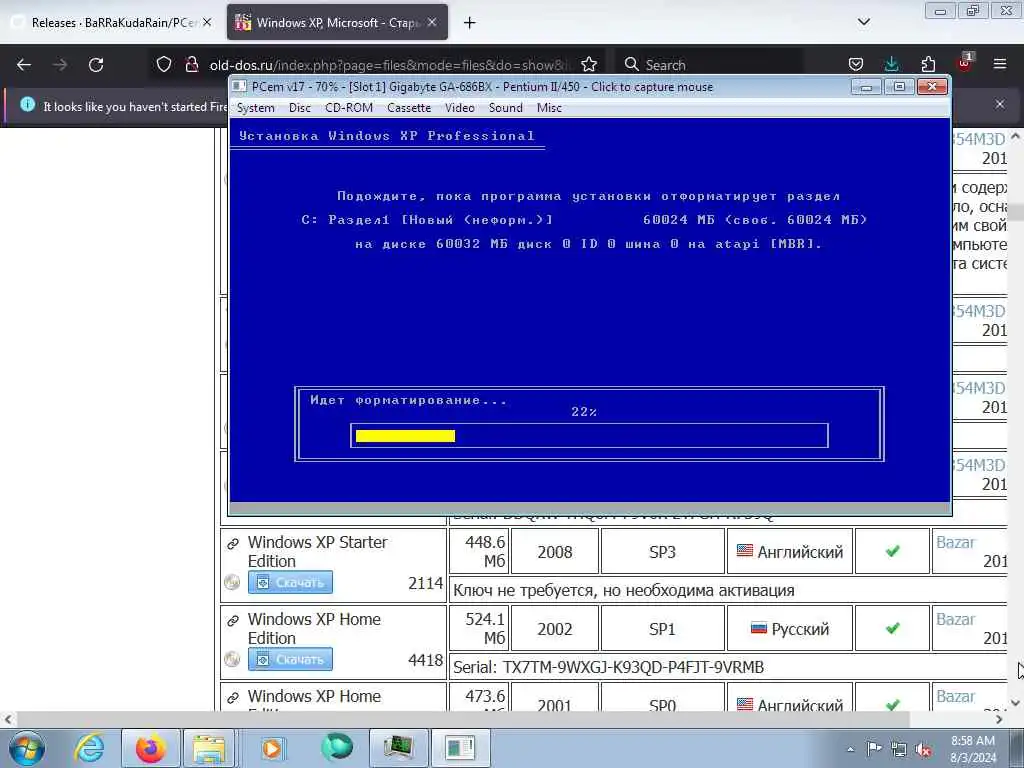Image resolution: width=1024 pixels, height=768 pixels.
Task: Open the Windows XP Home Edition 524.1 МБ permalink icon
Action: pos(232,620)
